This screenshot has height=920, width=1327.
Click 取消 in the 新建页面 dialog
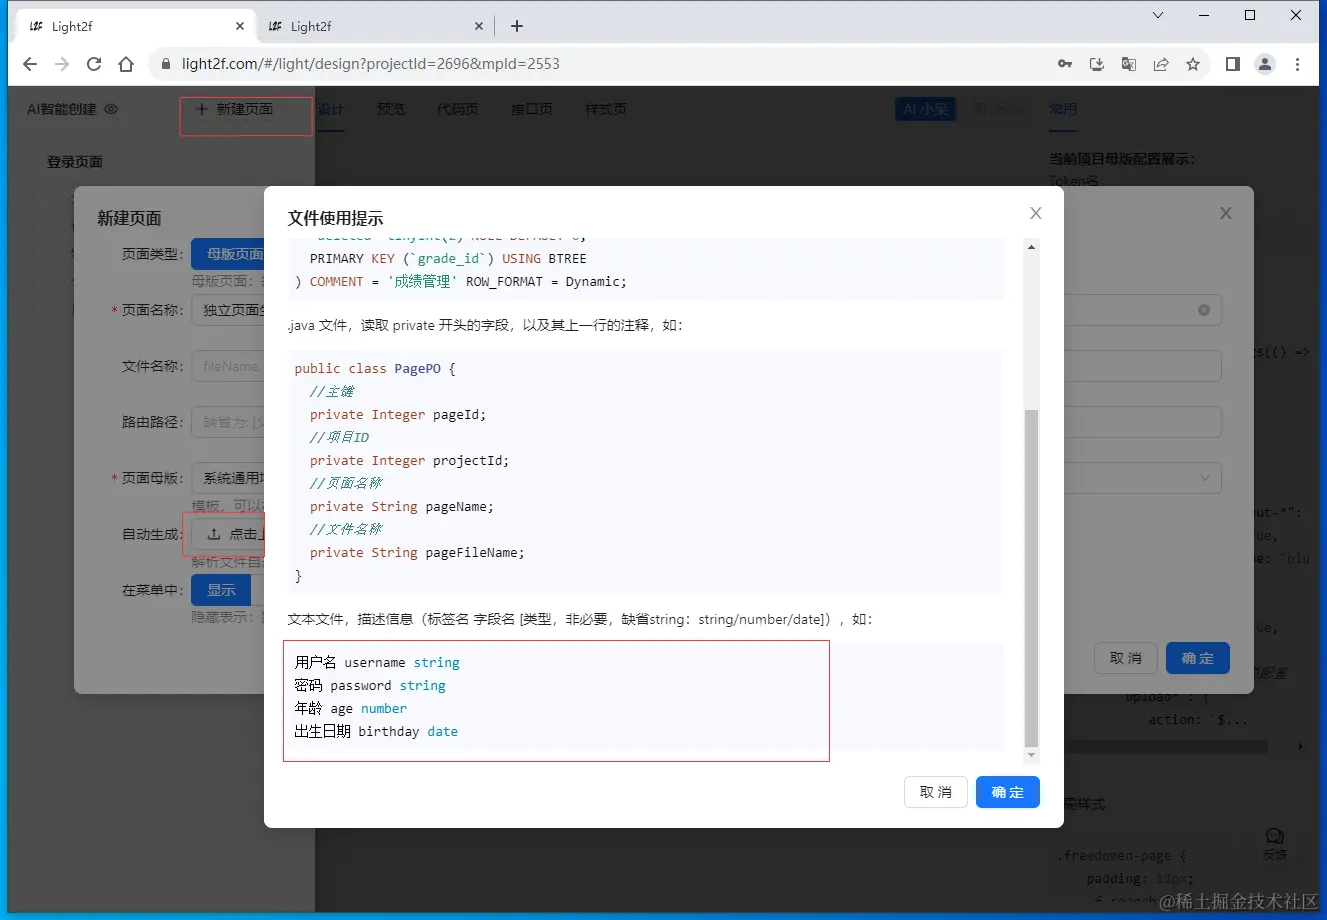point(1126,658)
